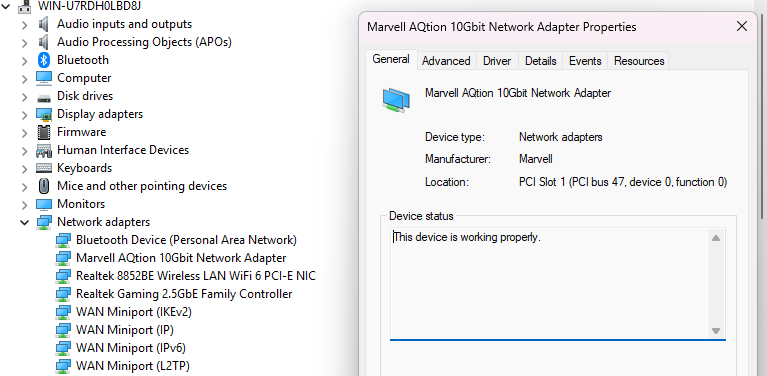Collapse the Network adapters category
This screenshot has height=376, width=767.
(24, 222)
